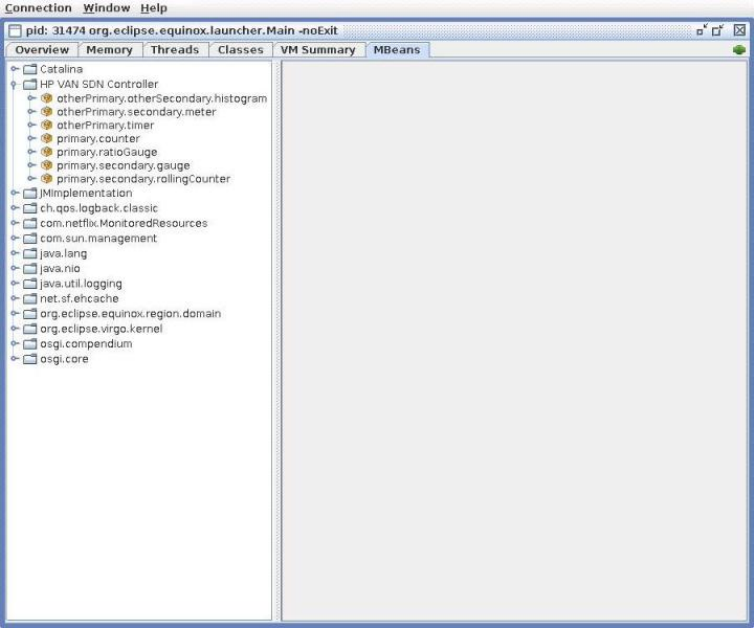
Task: Expand the primary.counter node
Action: [32, 138]
